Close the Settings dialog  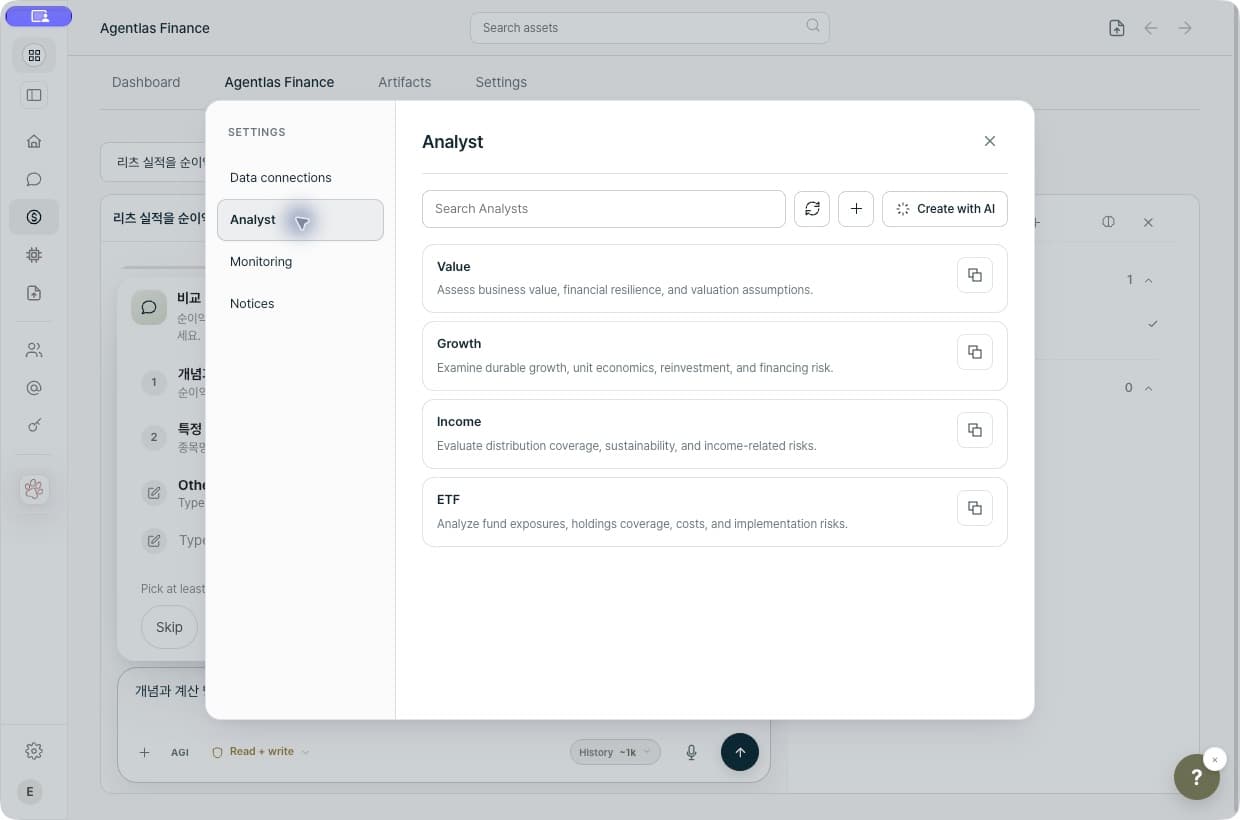(x=990, y=141)
